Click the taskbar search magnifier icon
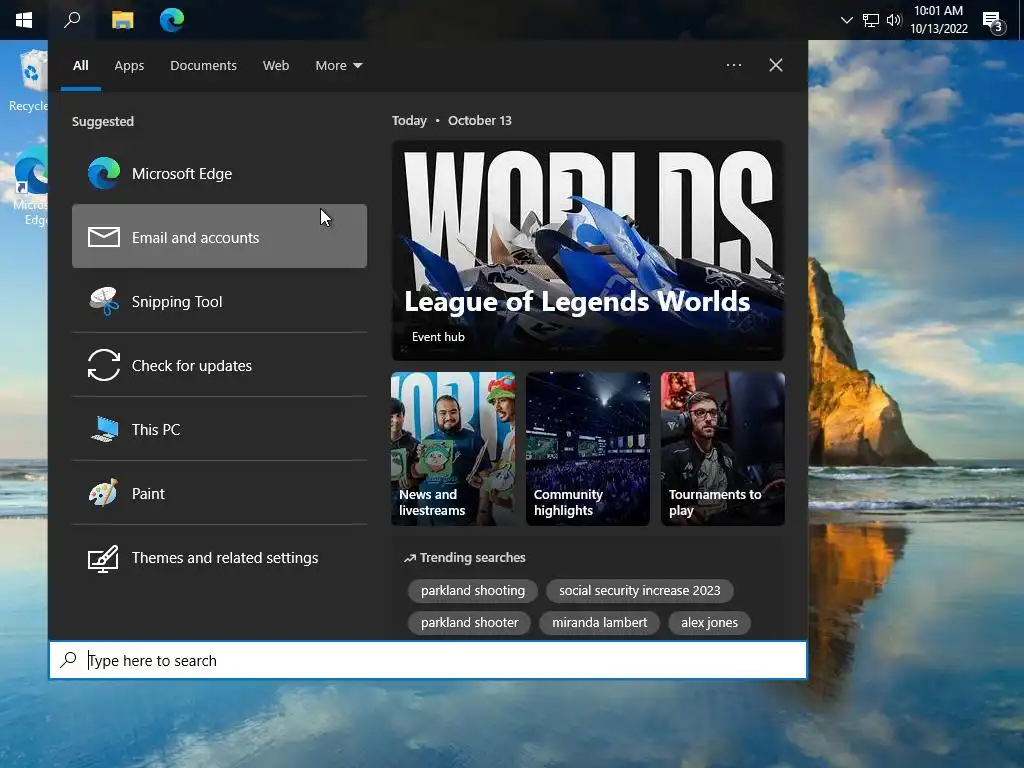 pos(72,20)
